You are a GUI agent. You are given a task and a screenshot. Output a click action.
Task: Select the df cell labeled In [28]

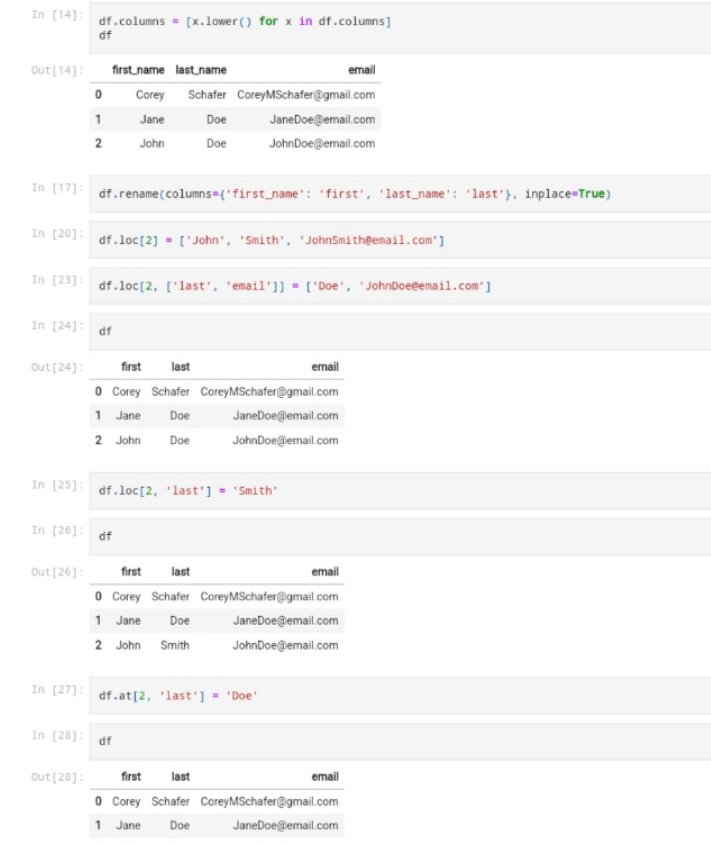(x=400, y=741)
